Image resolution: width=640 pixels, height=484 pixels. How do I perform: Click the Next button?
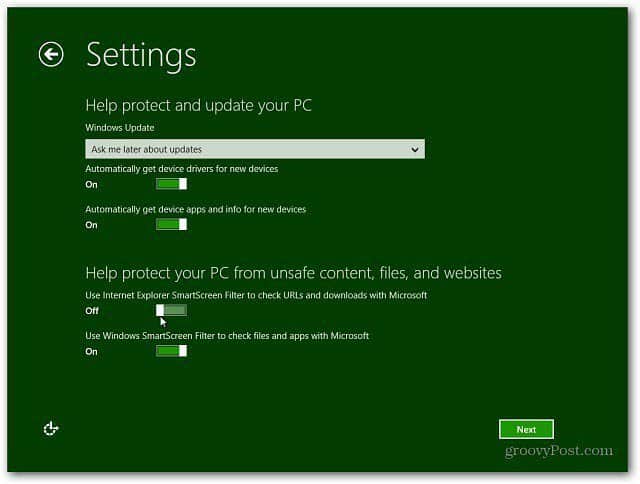click(526, 429)
